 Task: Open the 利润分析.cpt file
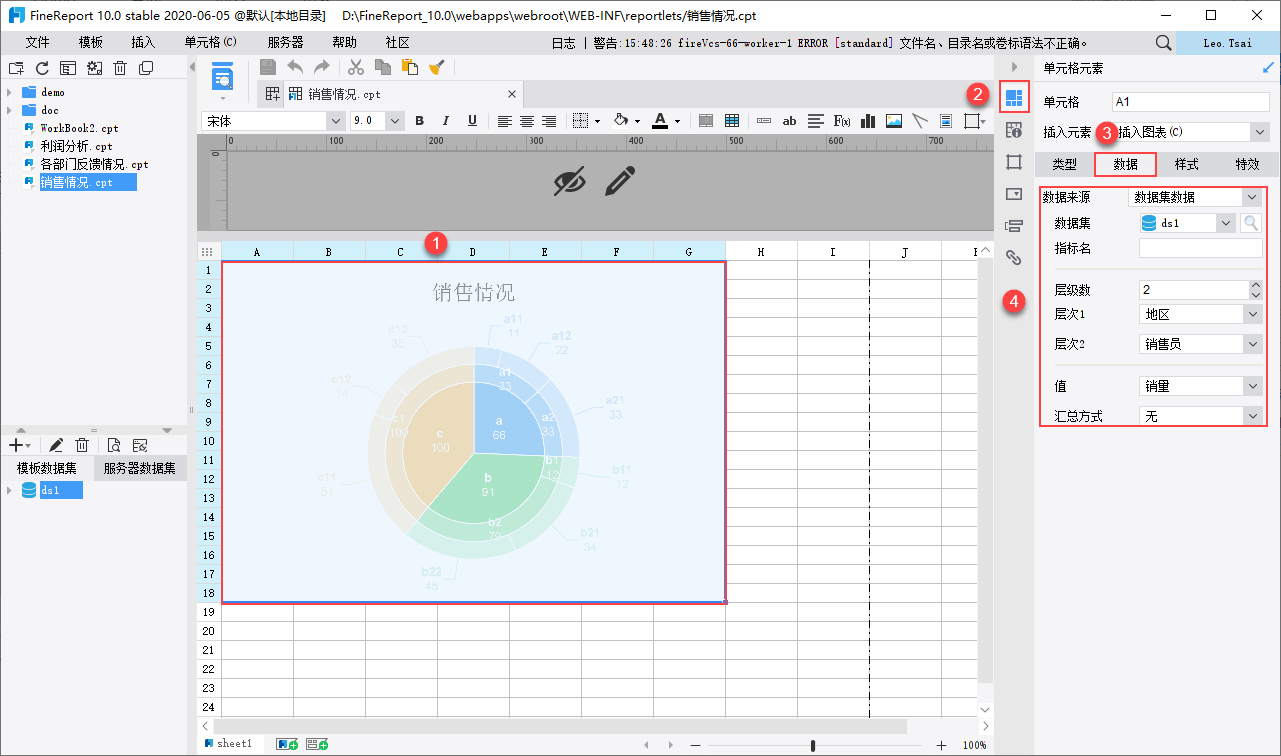pos(76,146)
